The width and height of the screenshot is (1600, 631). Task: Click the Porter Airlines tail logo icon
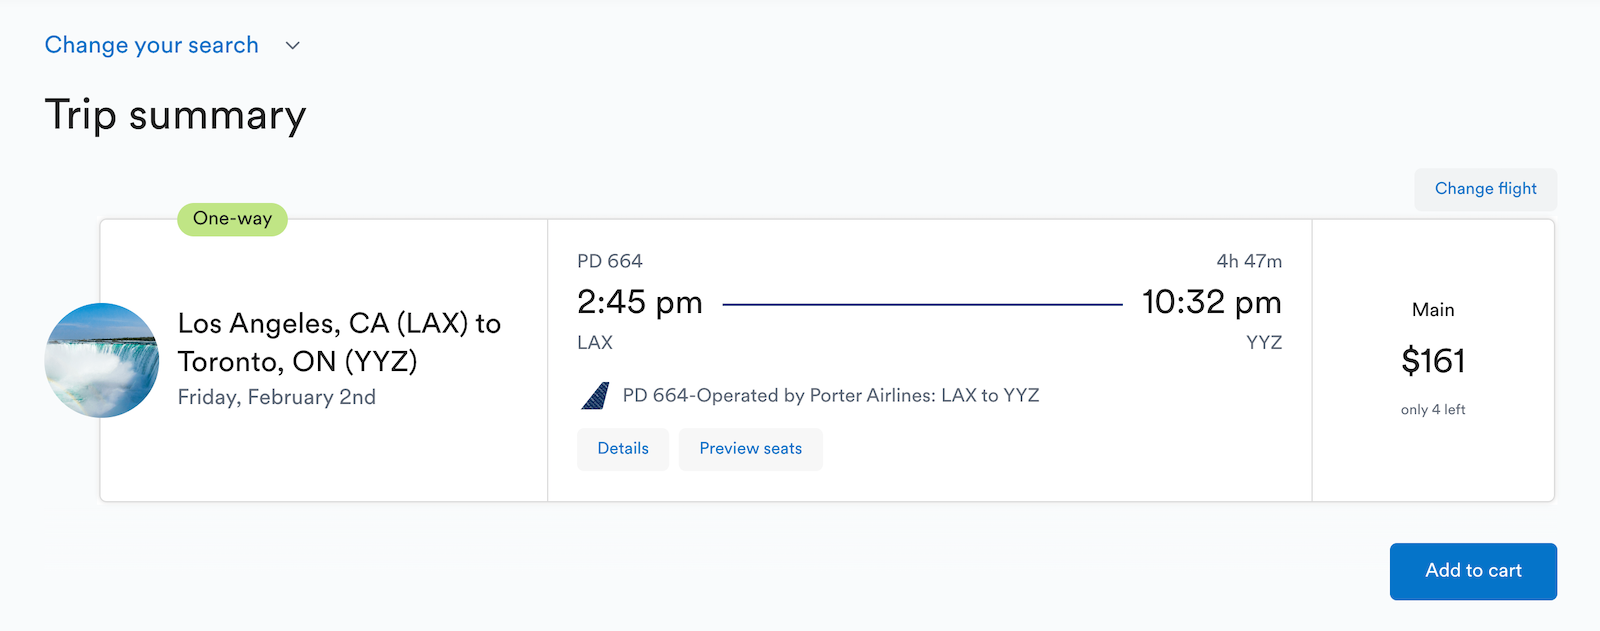click(x=595, y=396)
